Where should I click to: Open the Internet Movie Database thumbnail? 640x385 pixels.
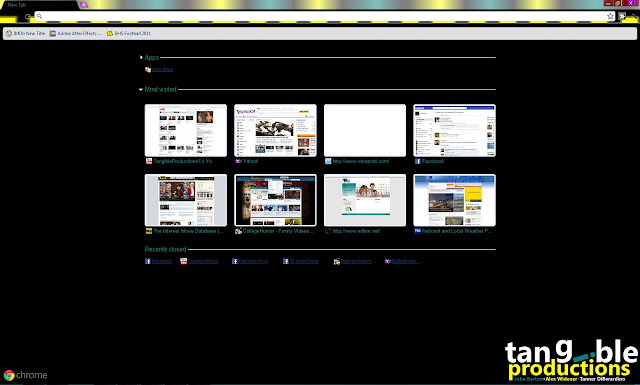pos(186,200)
